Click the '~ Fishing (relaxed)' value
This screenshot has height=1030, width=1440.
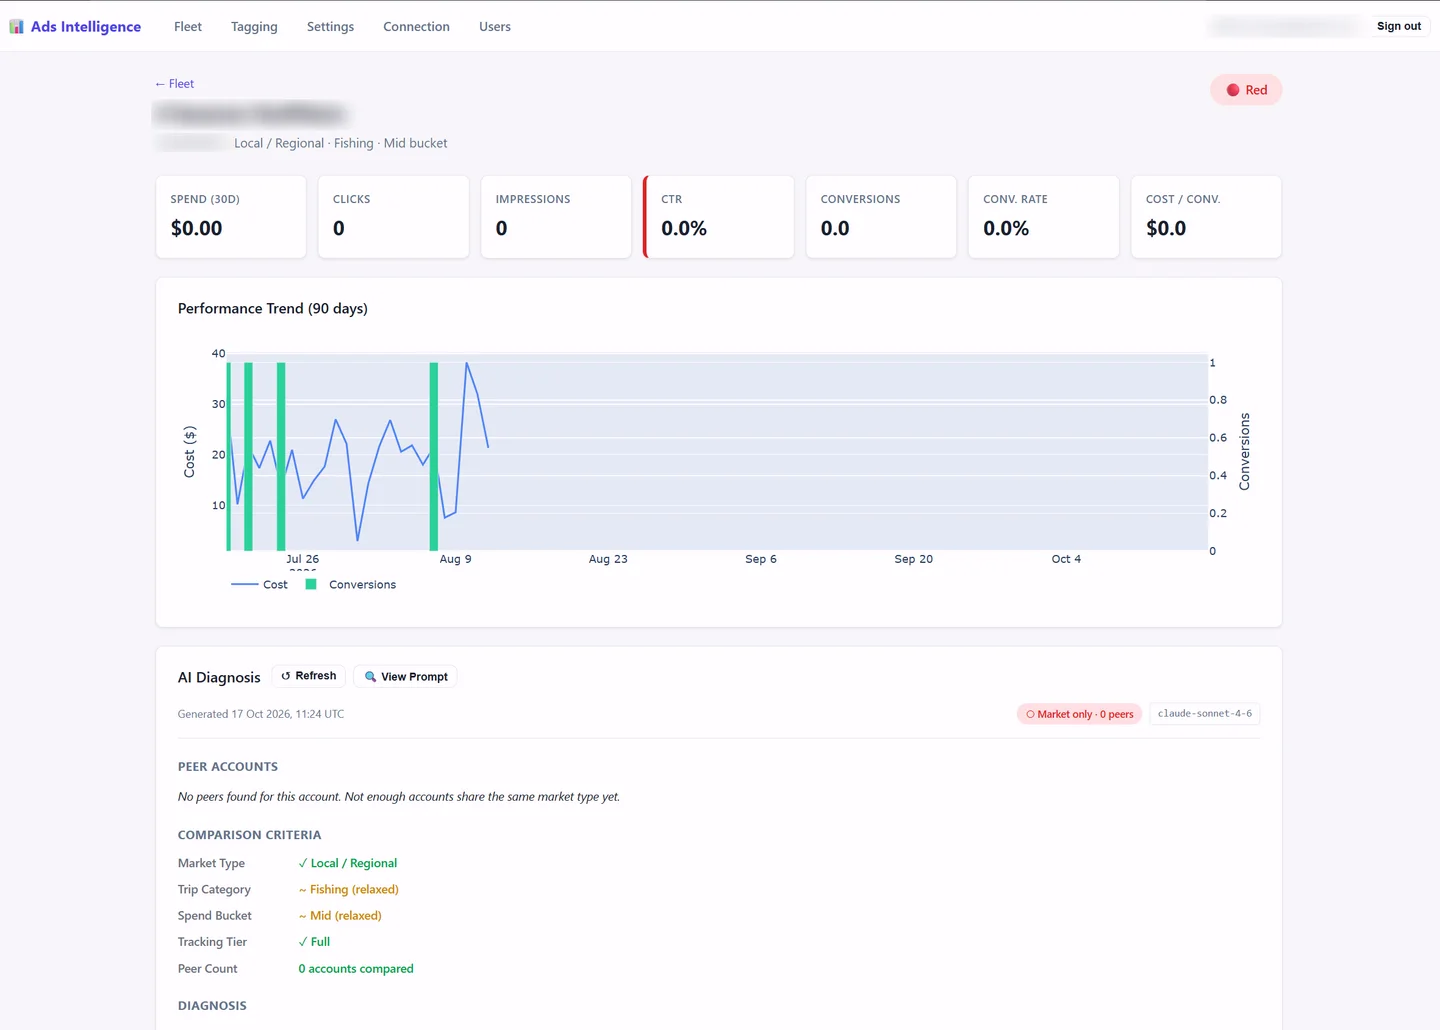349,889
